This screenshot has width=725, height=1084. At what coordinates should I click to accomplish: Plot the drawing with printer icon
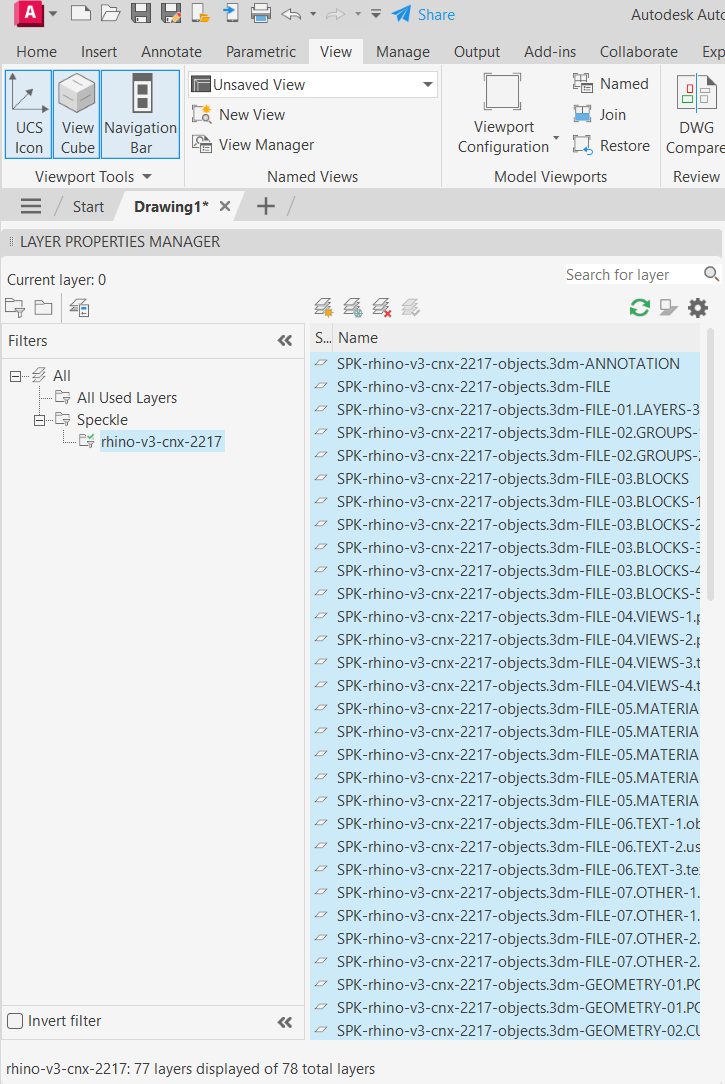tap(261, 13)
